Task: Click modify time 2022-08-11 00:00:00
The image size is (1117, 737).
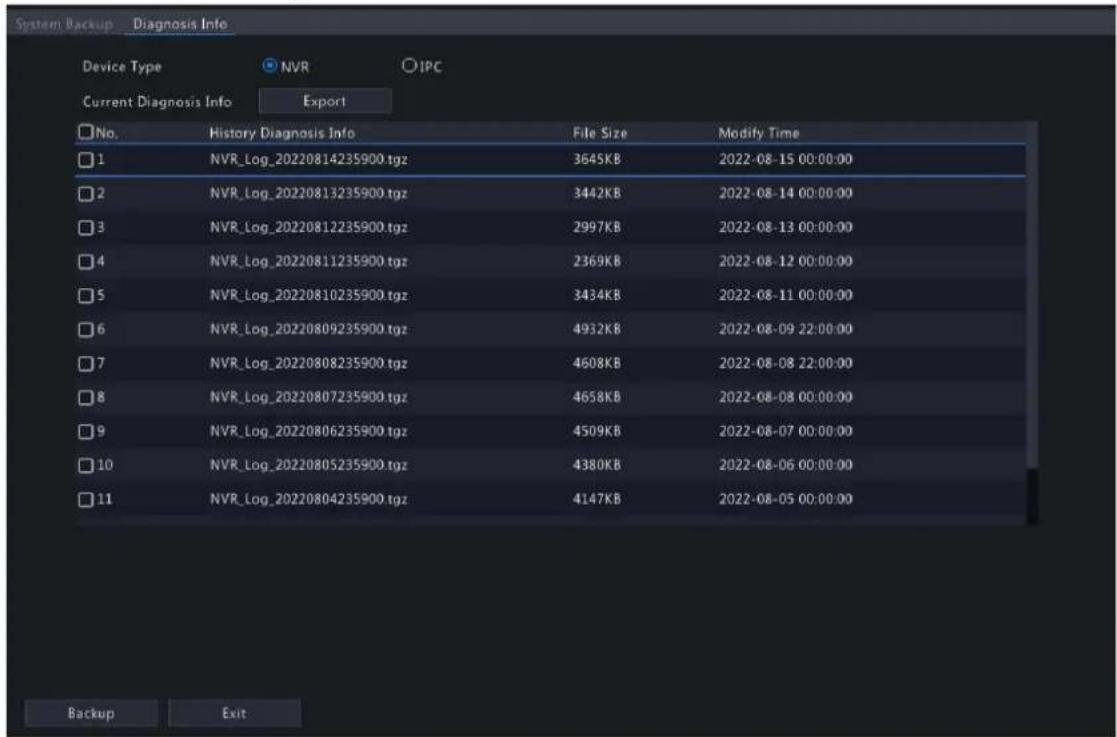Action: [785, 296]
